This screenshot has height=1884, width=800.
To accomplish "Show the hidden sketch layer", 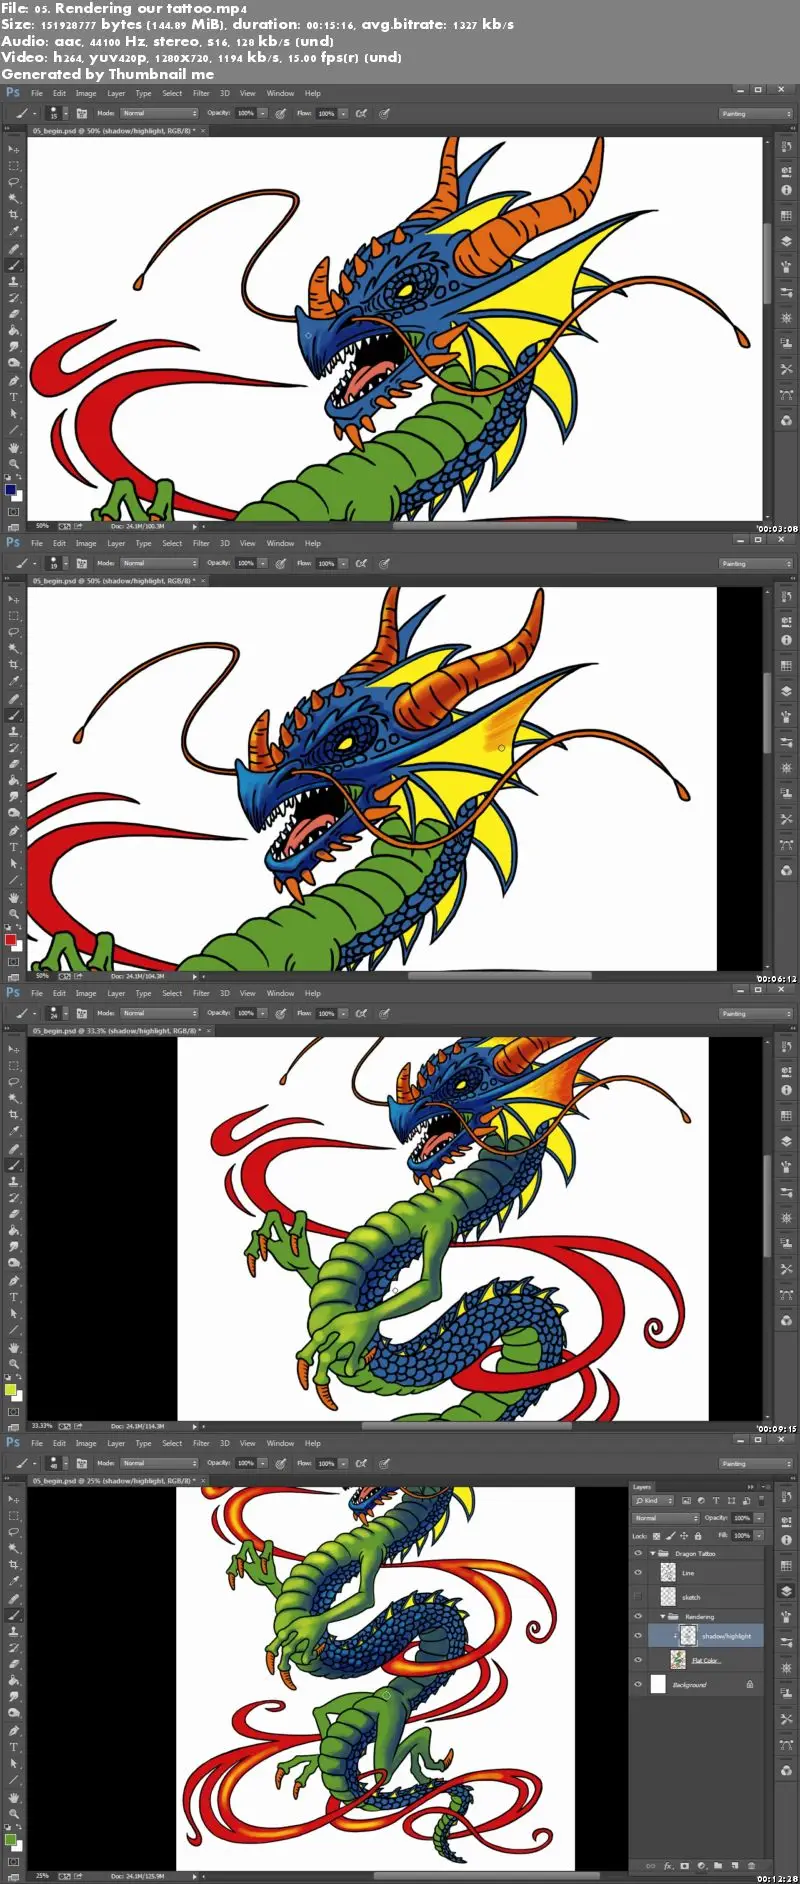I will [x=638, y=1597].
